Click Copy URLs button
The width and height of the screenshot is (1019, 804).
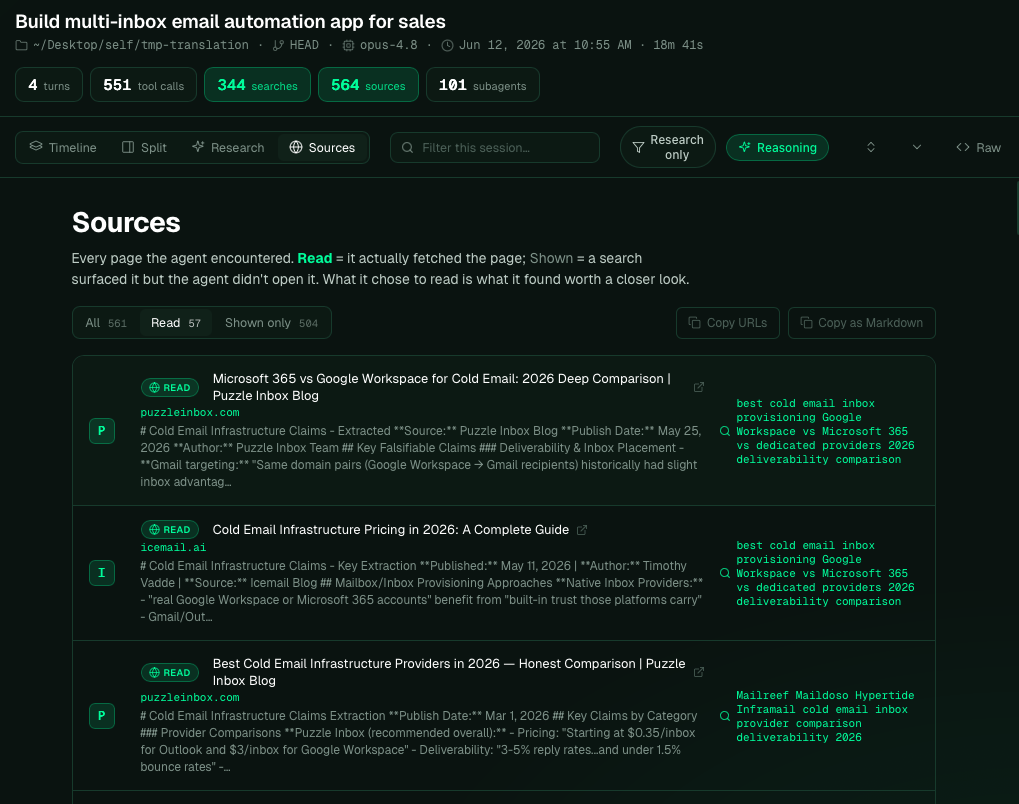[728, 323]
